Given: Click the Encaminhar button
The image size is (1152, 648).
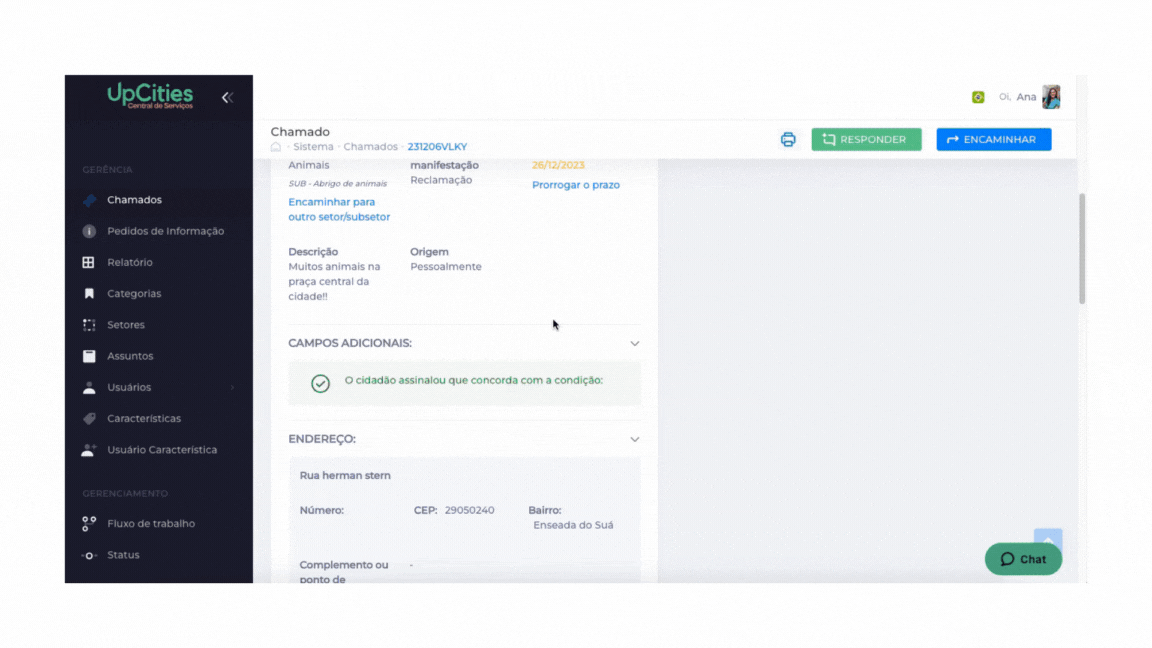Looking at the screenshot, I should (994, 140).
